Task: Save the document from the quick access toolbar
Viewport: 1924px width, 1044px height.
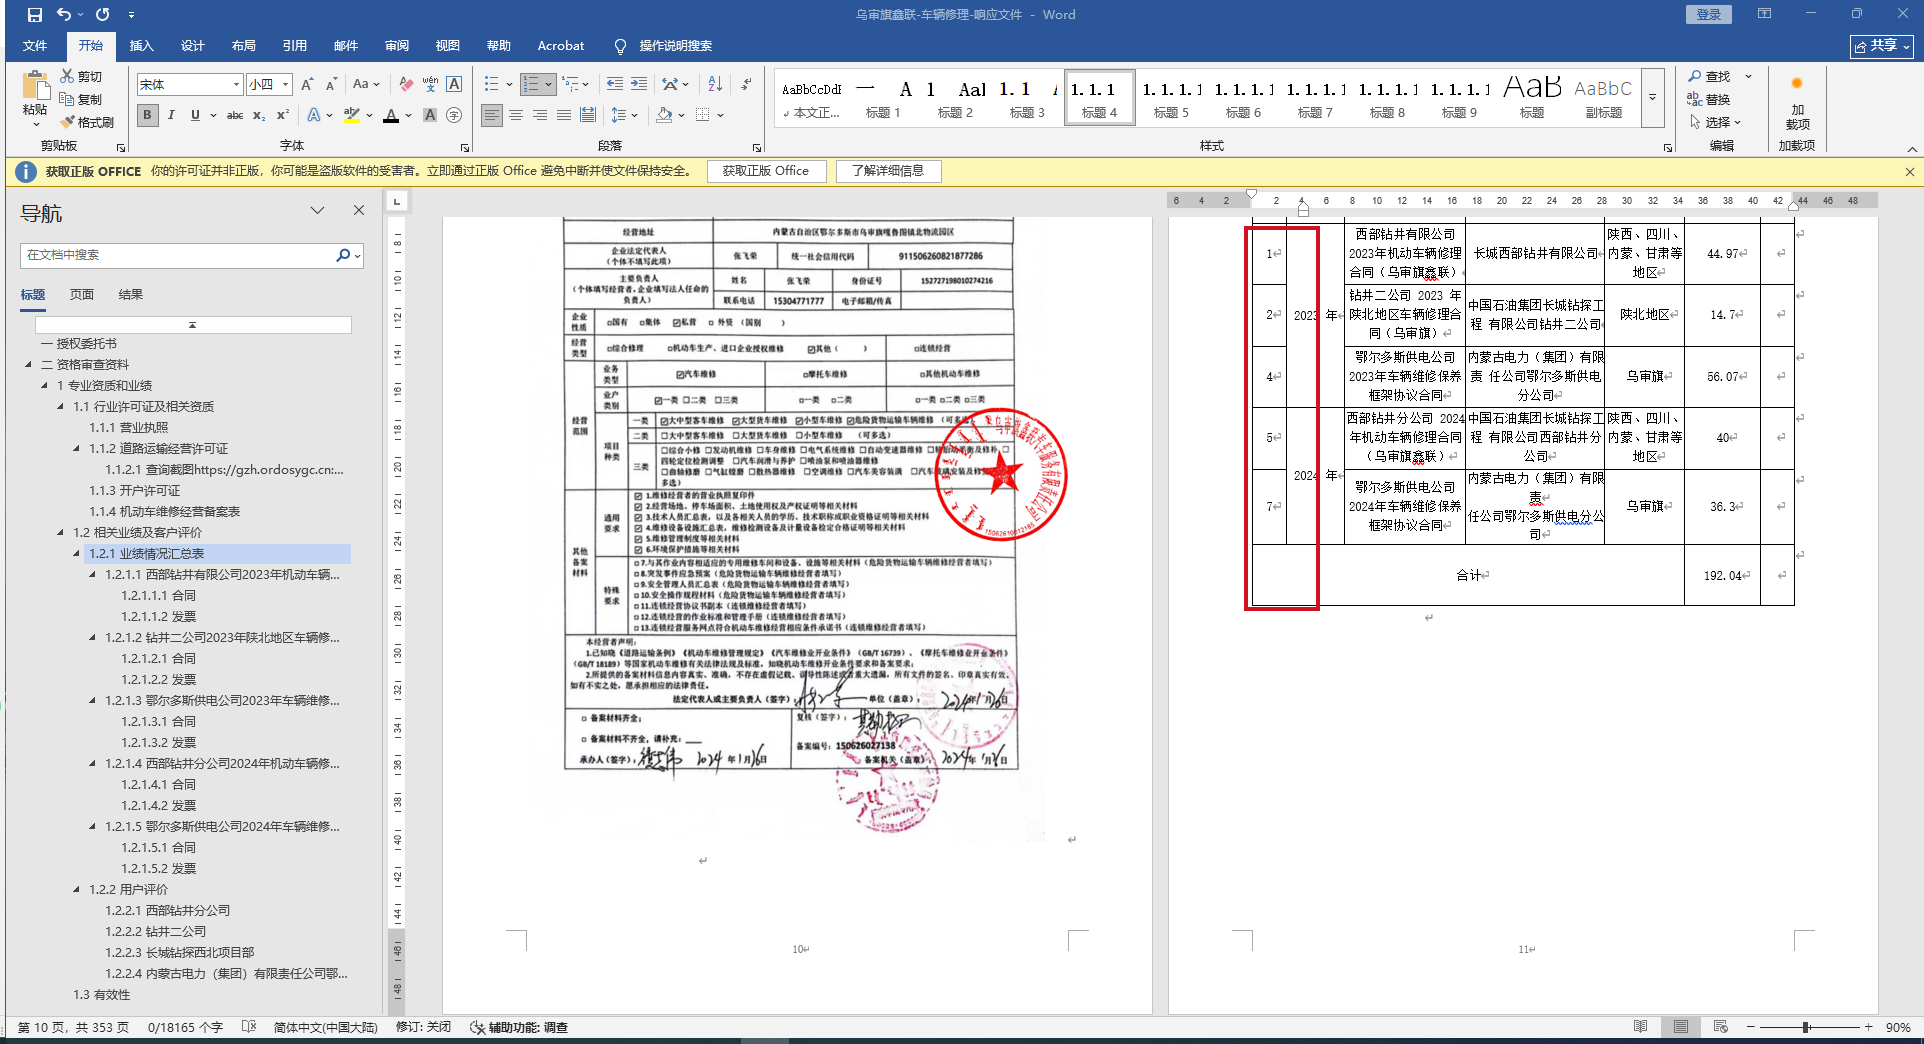Action: [x=35, y=15]
